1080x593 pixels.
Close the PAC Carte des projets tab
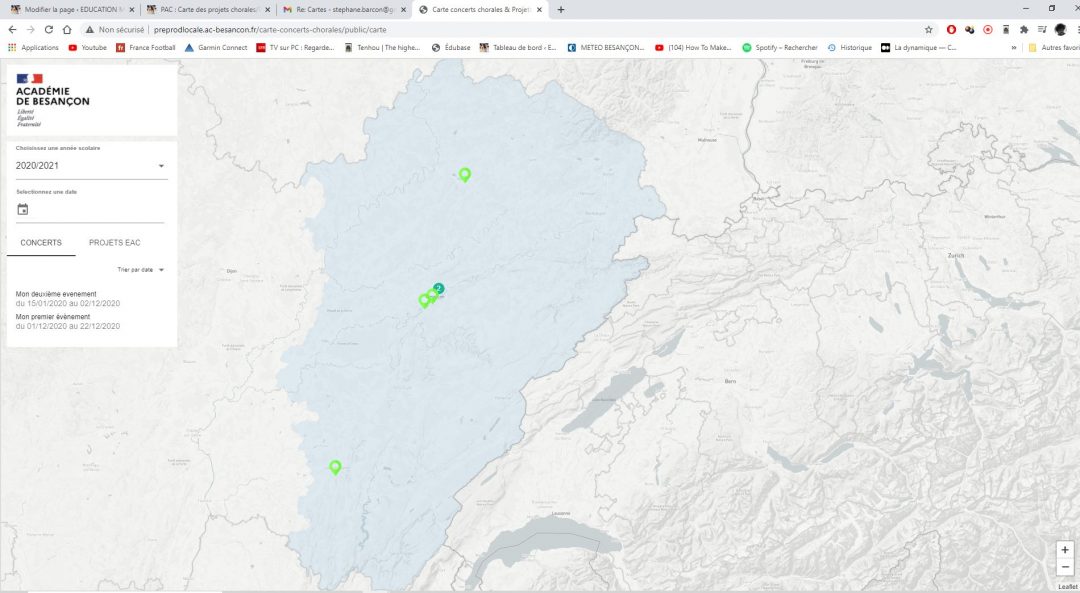click(x=267, y=10)
